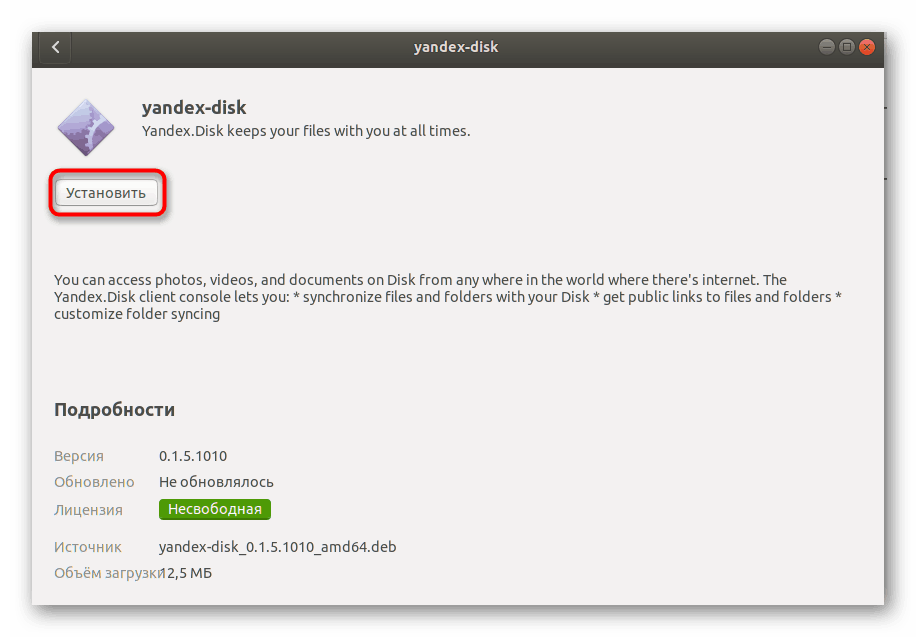Click the yandex-disk window title text

click(456, 47)
